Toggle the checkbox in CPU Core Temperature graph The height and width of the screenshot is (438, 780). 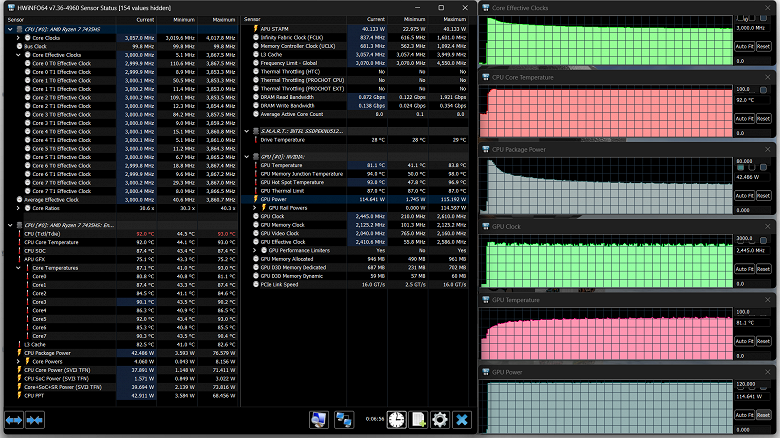click(x=763, y=90)
